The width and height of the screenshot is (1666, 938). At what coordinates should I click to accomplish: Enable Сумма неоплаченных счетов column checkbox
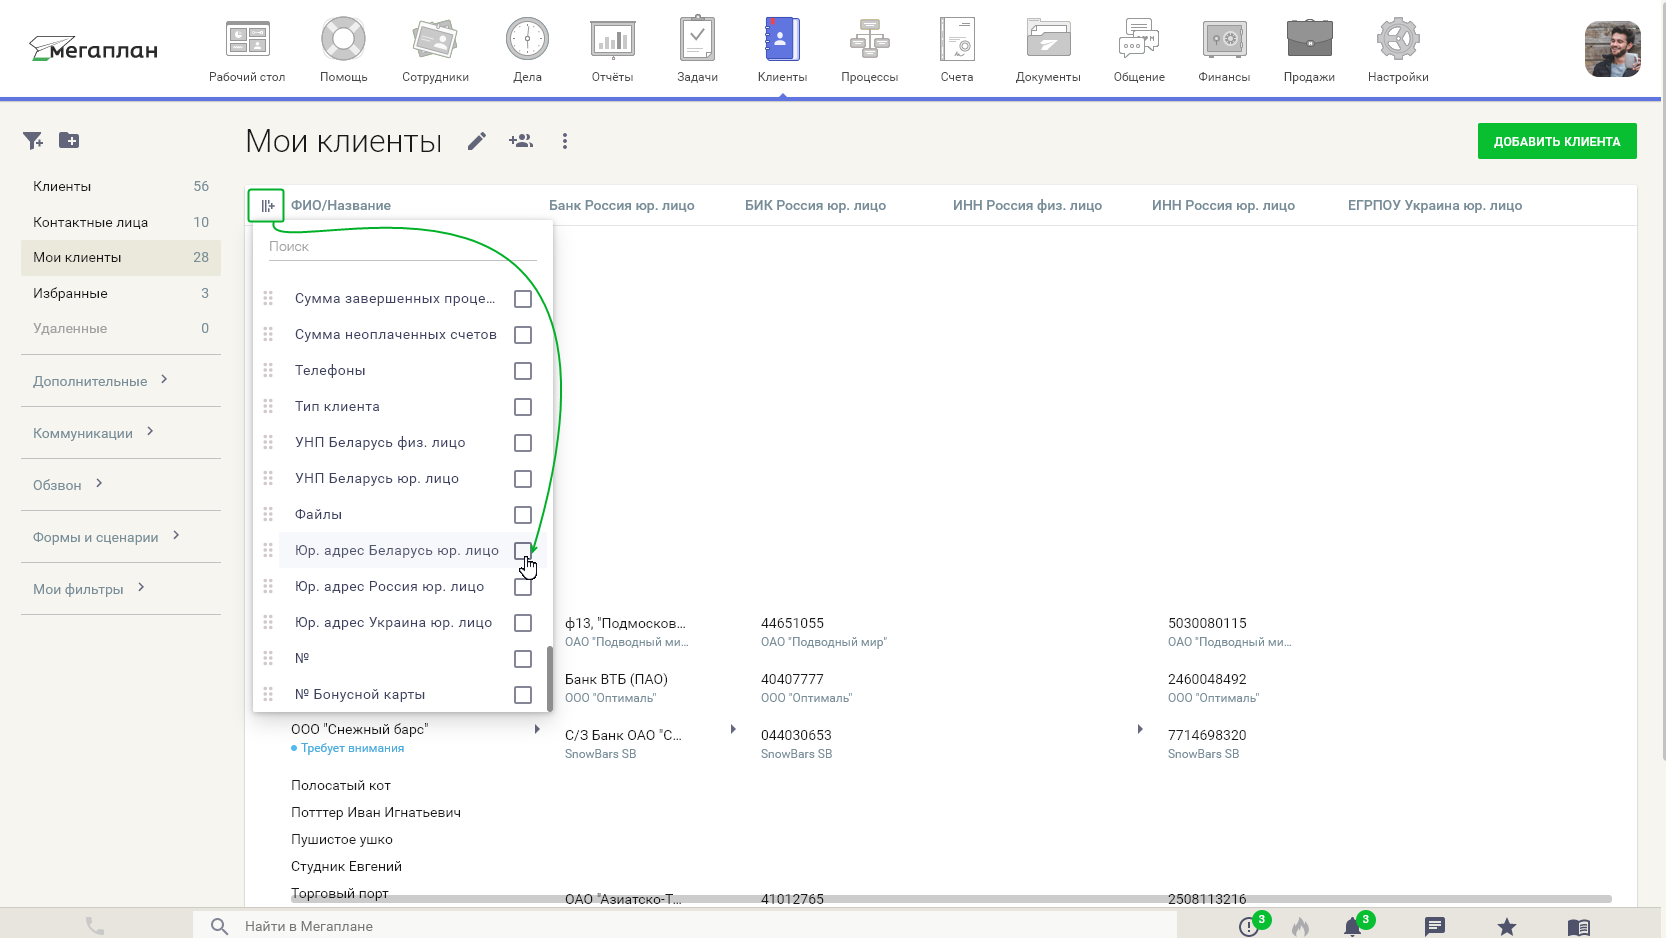pos(523,335)
